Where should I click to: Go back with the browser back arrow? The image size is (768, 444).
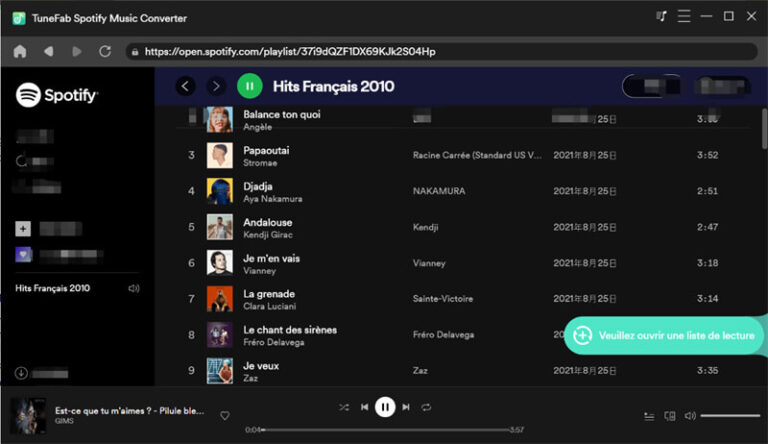coord(48,51)
